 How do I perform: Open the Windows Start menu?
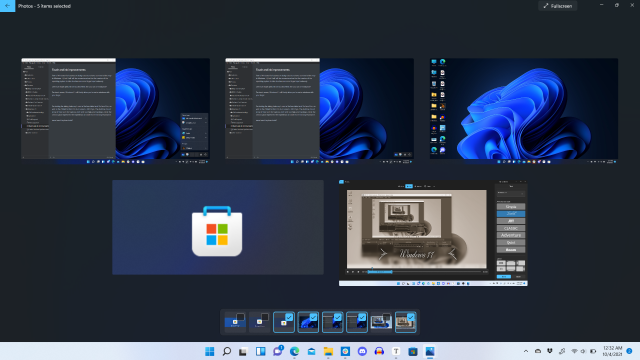[x=209, y=351]
